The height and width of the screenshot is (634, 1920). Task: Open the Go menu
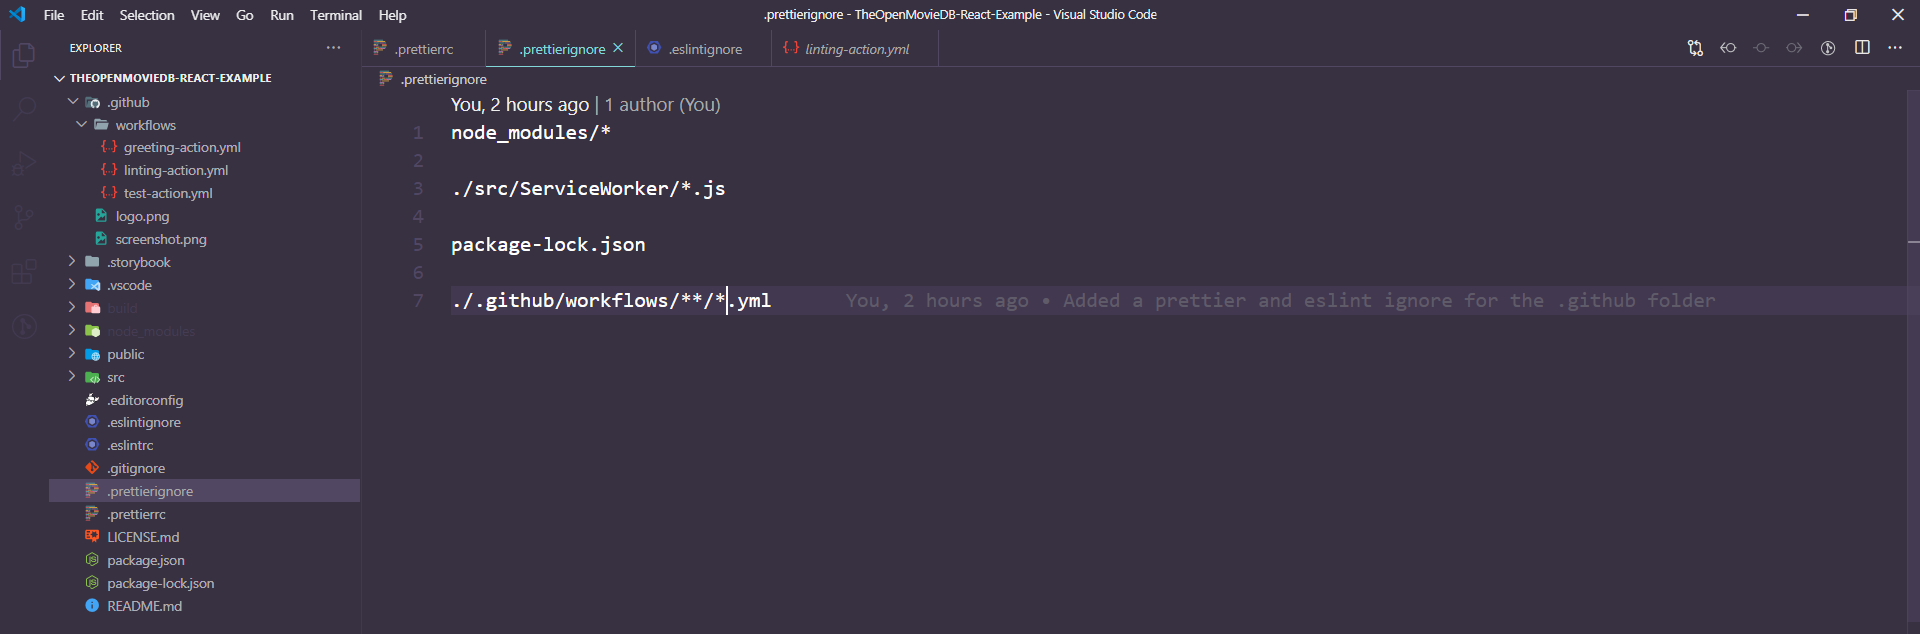[245, 15]
